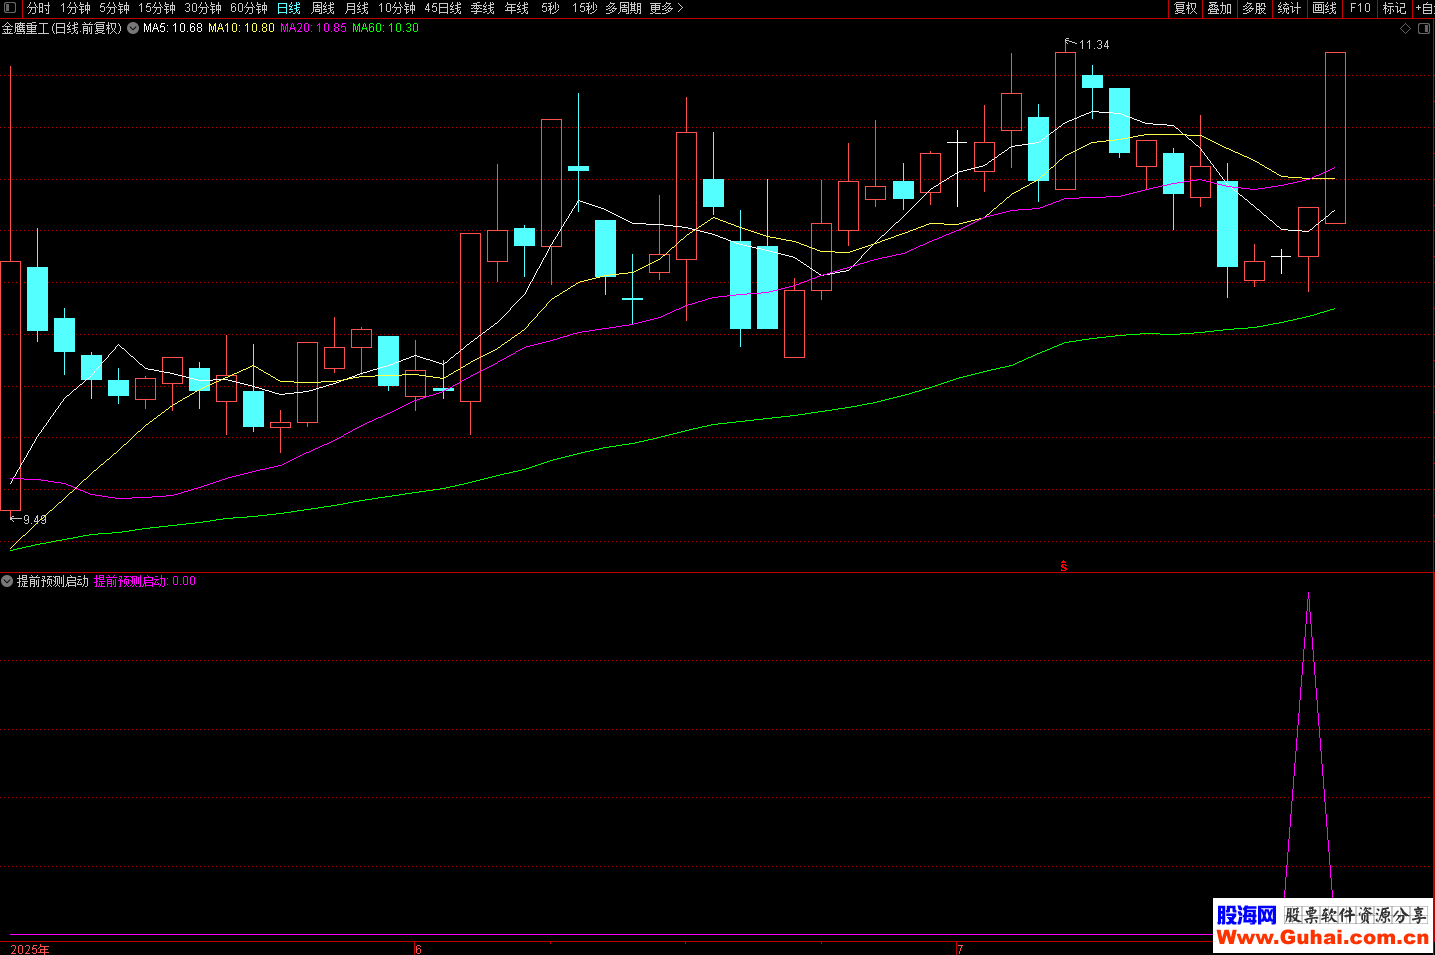
Task: Click the 提前预测启动 indicator name
Action: pos(53,581)
